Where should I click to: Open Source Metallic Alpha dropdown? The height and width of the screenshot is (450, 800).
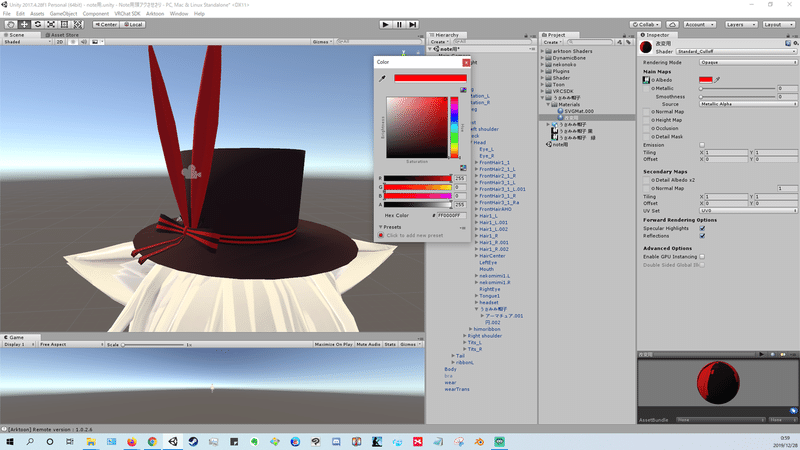click(x=748, y=104)
